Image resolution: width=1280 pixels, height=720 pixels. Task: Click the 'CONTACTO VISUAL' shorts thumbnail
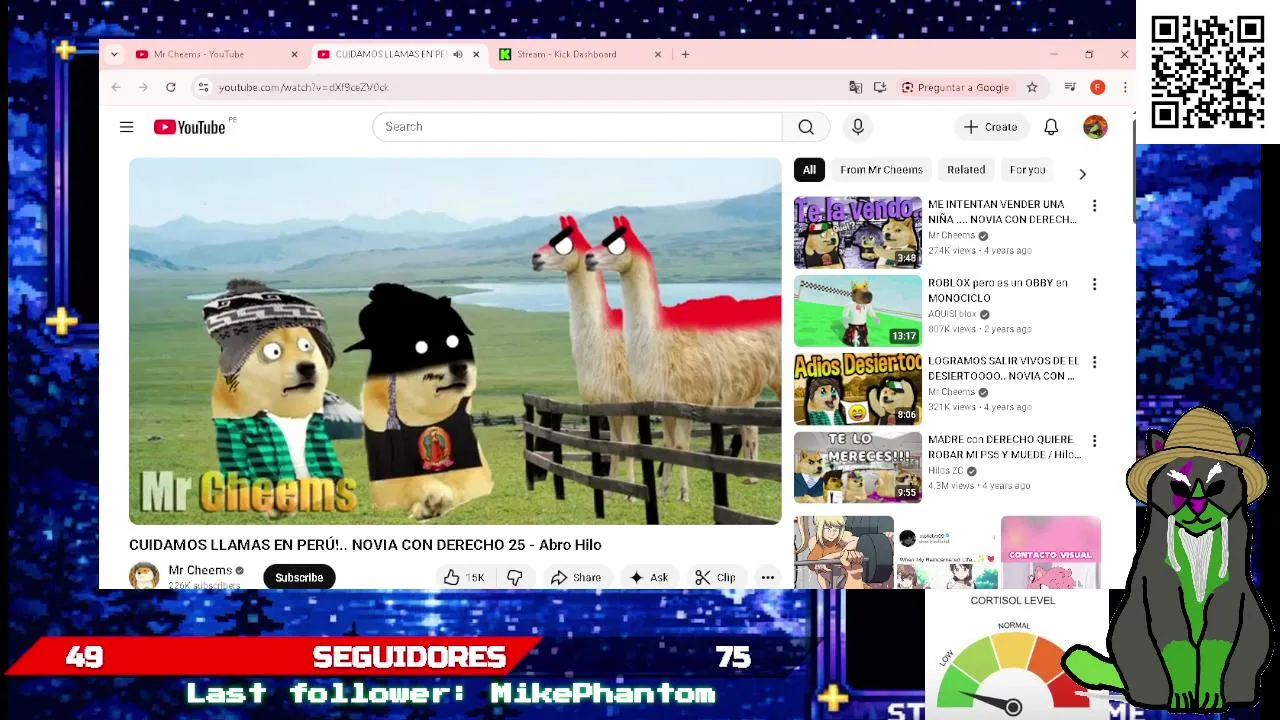(x=1050, y=552)
